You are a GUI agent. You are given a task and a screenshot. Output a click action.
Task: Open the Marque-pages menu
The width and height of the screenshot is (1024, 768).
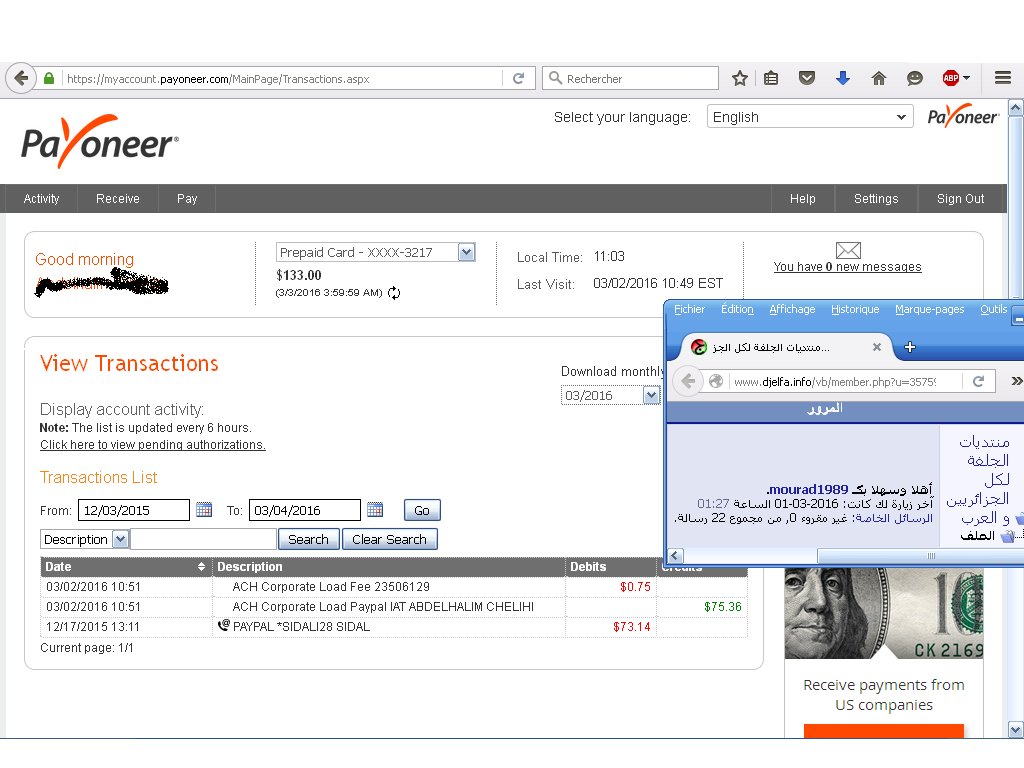point(929,309)
